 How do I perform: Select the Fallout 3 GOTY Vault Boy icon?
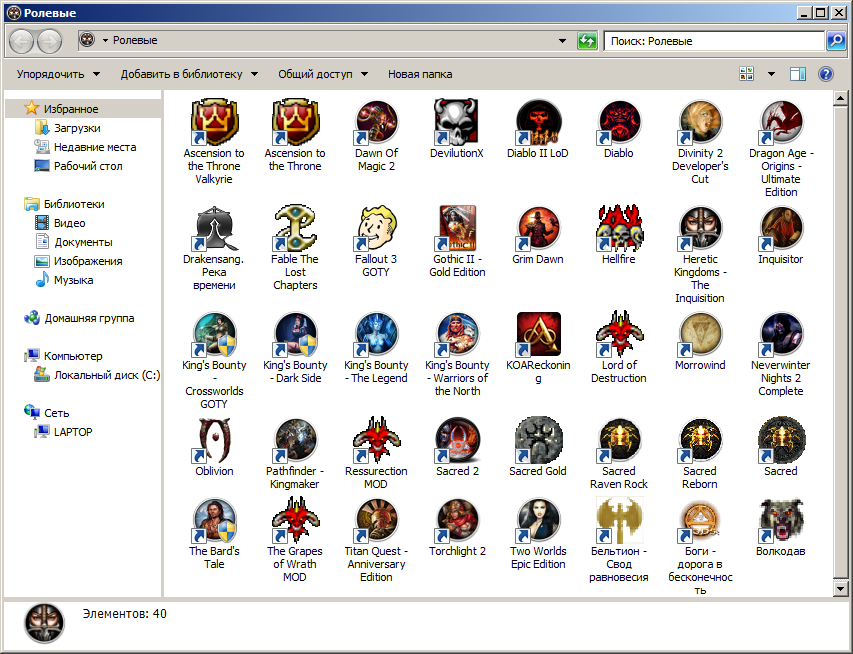(376, 227)
